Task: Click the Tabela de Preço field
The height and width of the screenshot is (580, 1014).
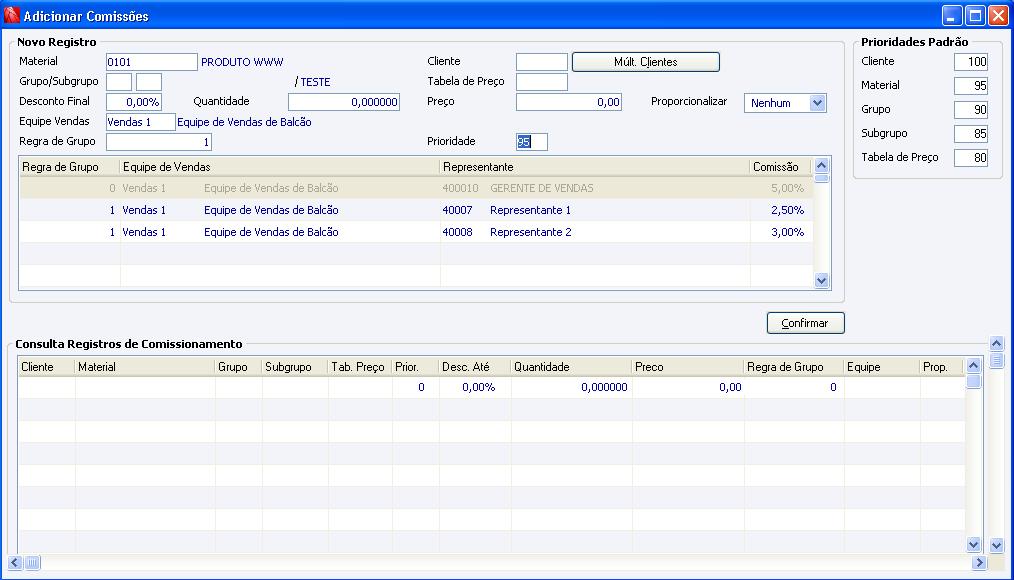Action: [541, 82]
